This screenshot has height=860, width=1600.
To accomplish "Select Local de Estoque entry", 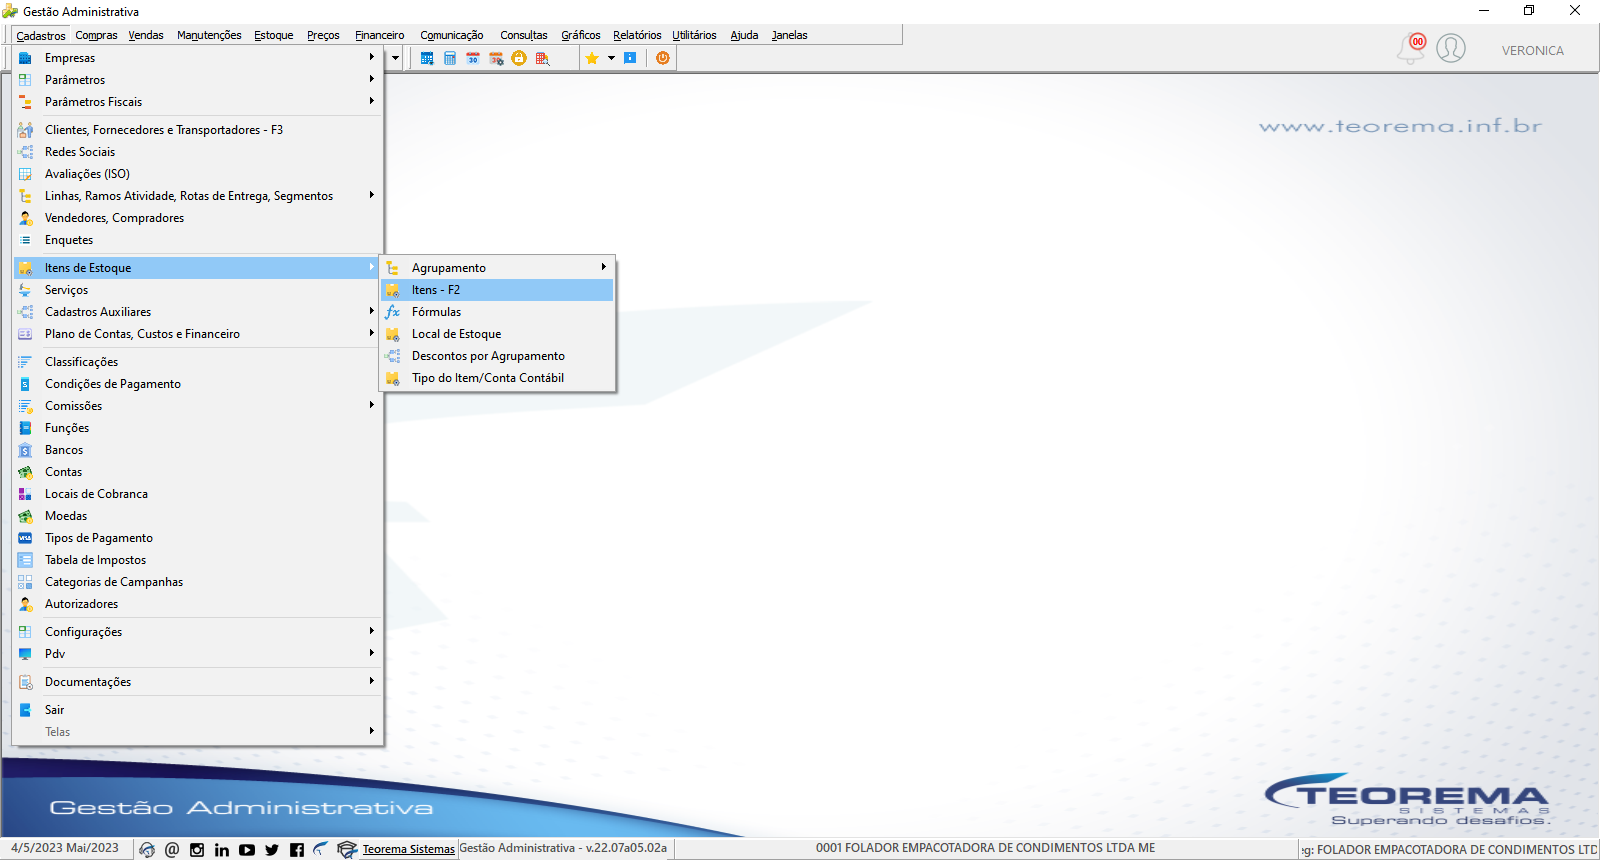I will (x=497, y=334).
